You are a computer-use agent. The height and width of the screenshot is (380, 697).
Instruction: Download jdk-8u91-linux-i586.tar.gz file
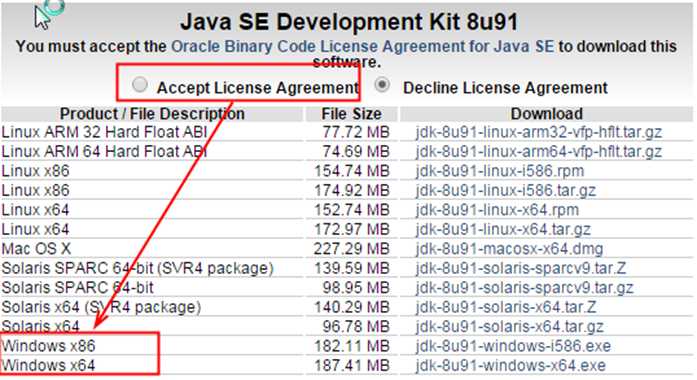pyautogui.click(x=505, y=191)
